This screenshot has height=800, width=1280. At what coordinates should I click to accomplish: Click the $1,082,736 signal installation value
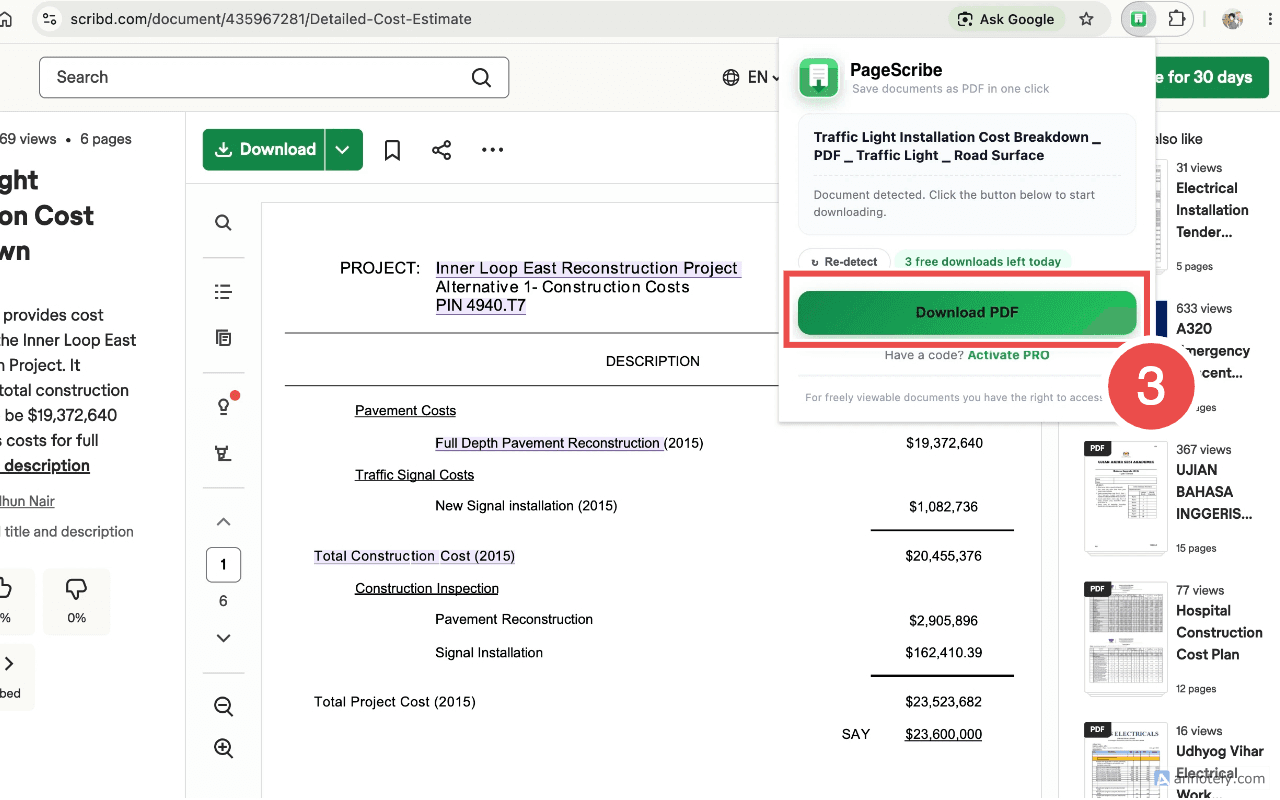coord(943,507)
